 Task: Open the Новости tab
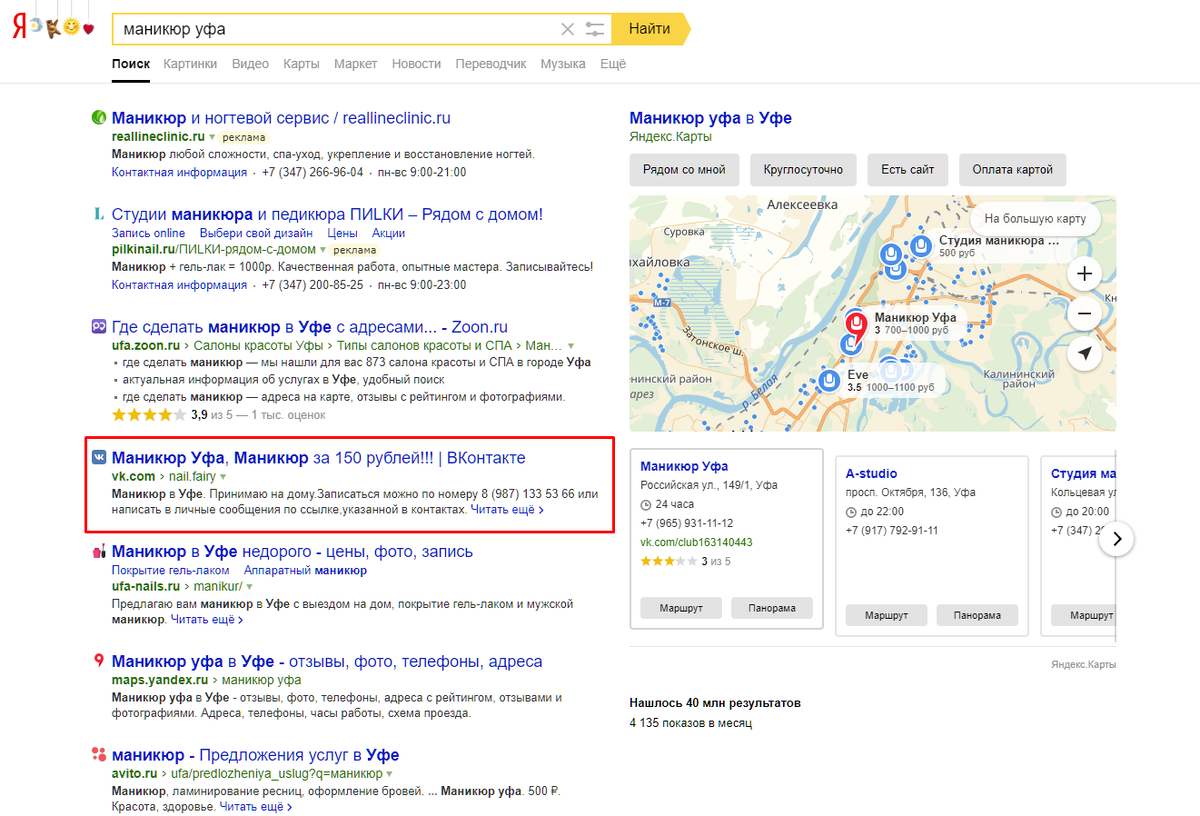point(416,64)
